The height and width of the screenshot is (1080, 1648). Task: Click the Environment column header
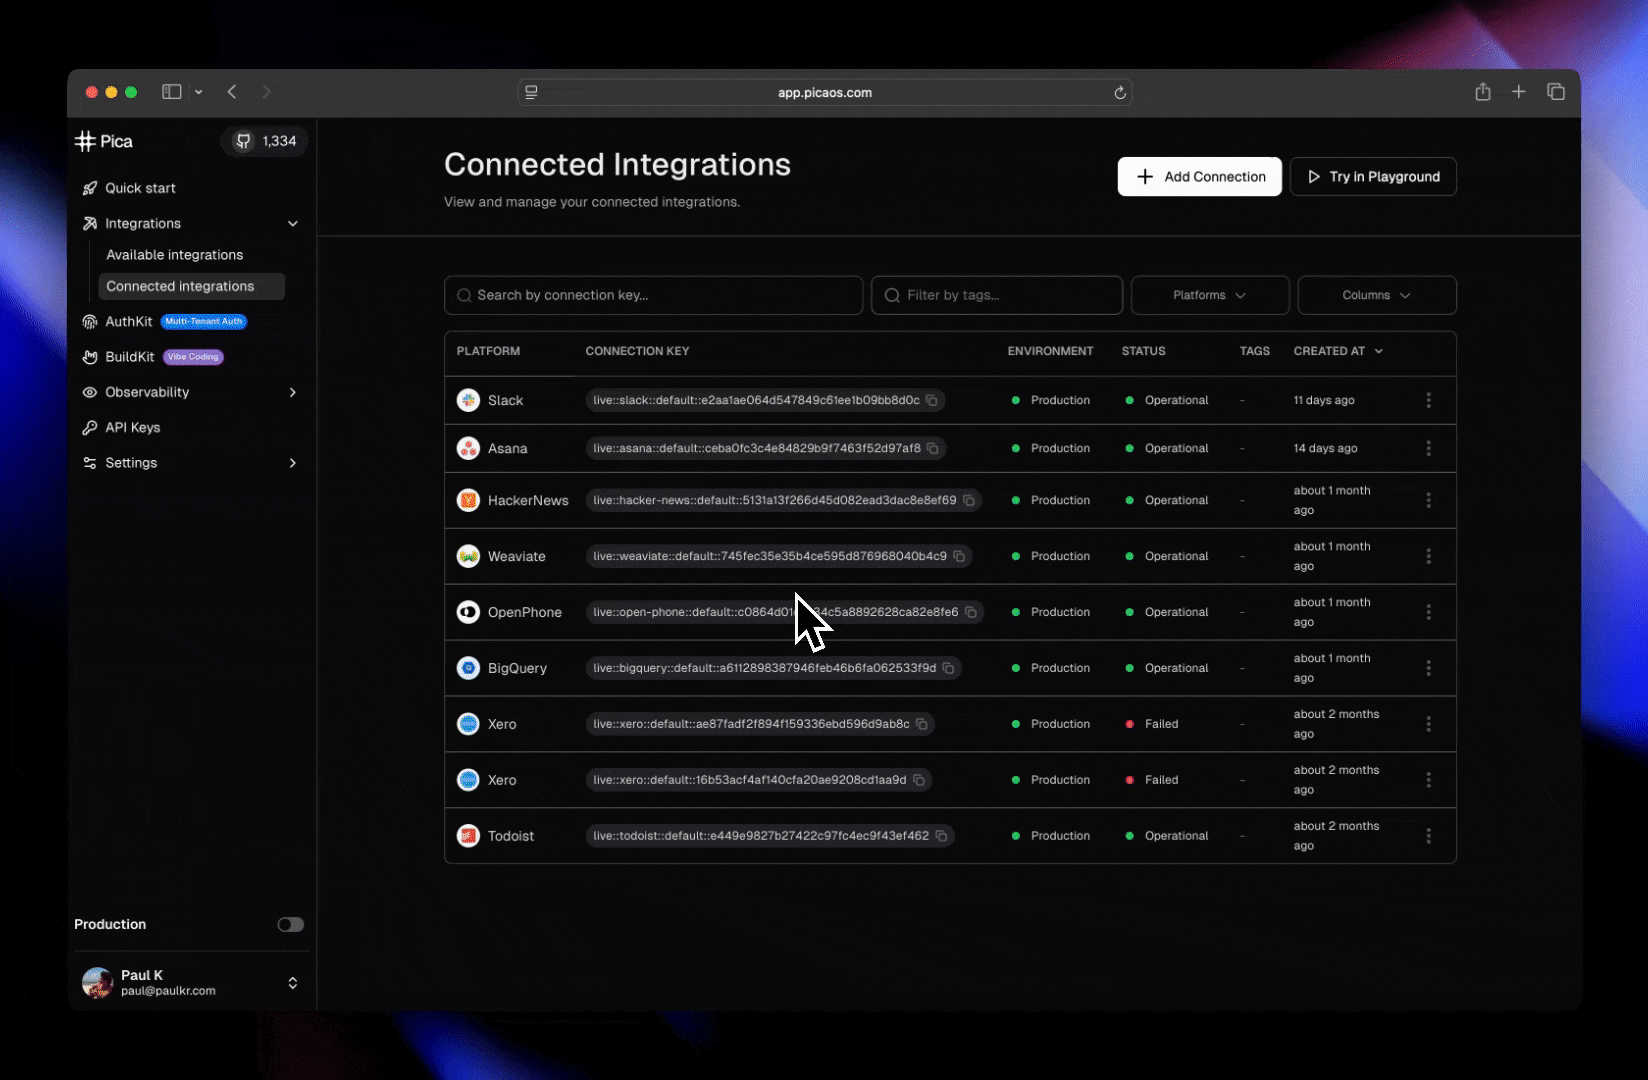point(1050,351)
